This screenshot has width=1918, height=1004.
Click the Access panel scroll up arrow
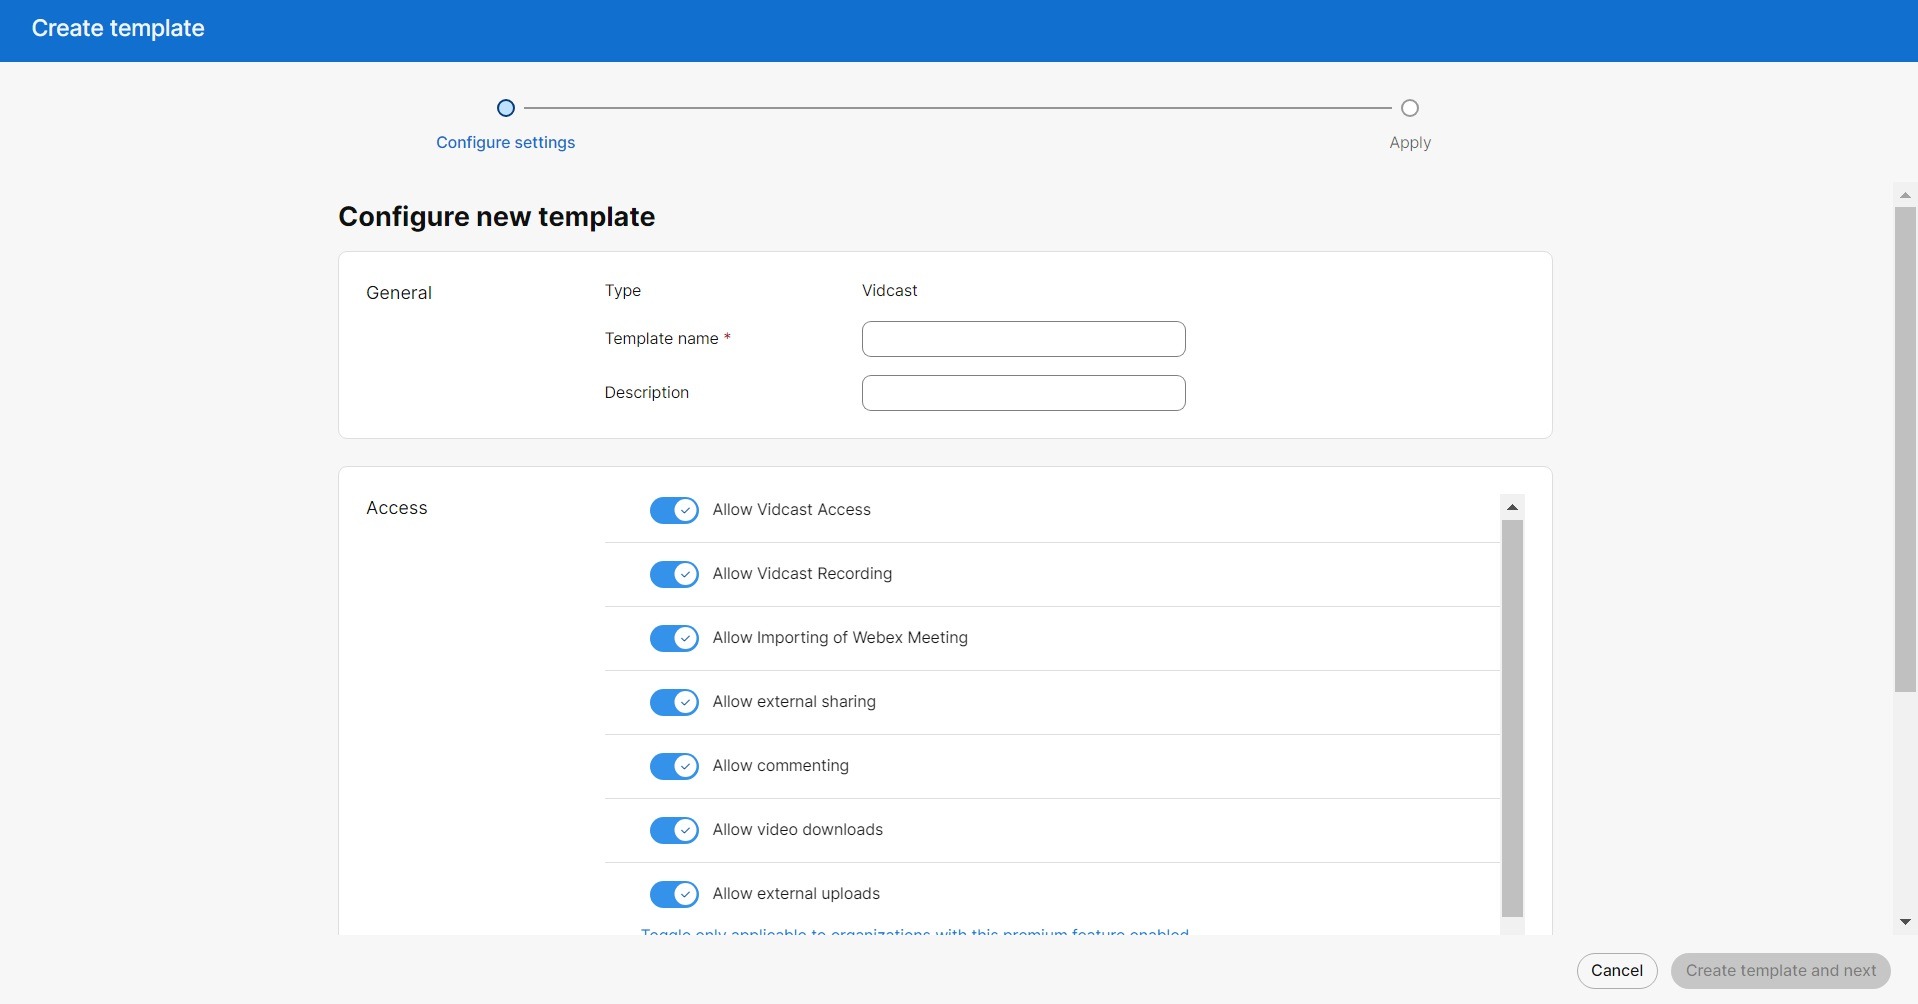[x=1512, y=507]
